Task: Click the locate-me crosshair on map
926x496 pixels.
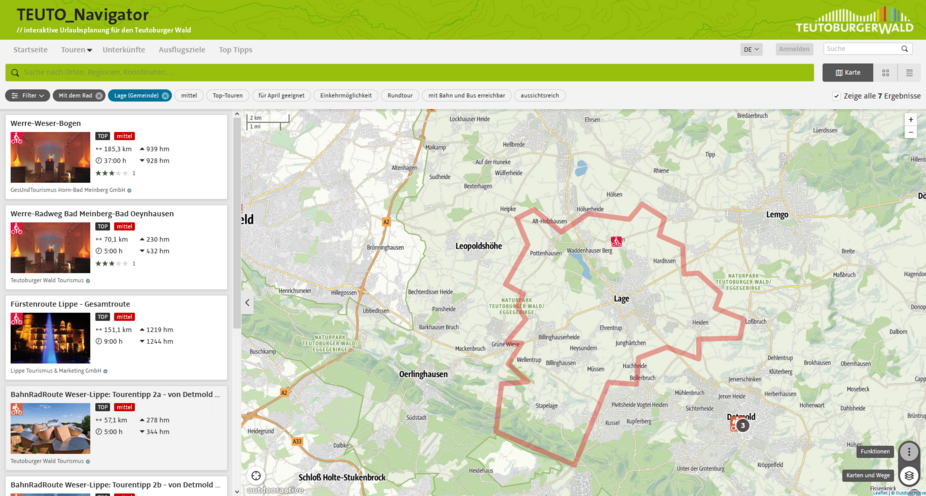Action: 256,476
